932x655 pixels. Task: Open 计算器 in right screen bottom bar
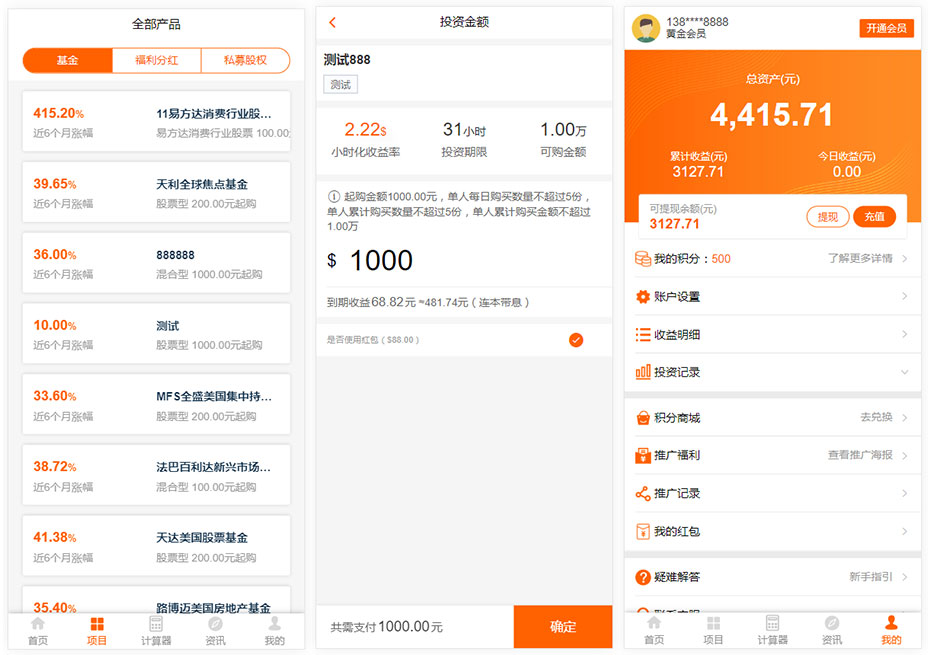pos(772,631)
